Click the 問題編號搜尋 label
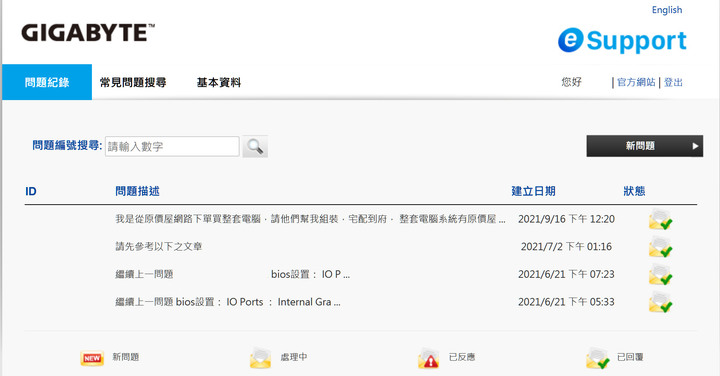The height and width of the screenshot is (376, 720). 67,146
